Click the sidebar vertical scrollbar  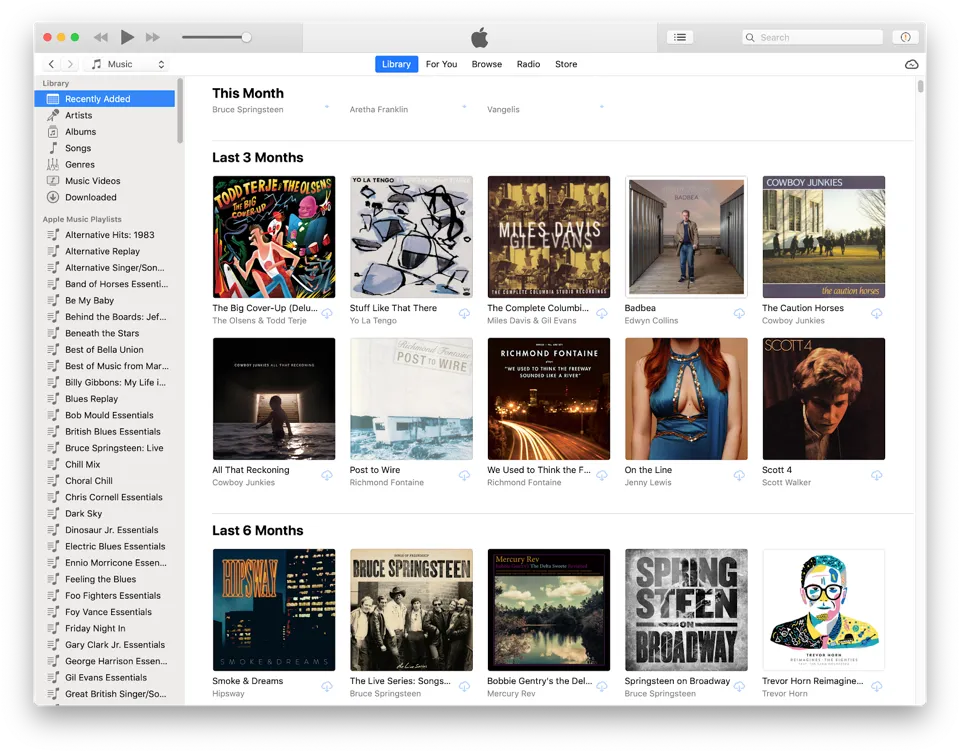click(180, 111)
